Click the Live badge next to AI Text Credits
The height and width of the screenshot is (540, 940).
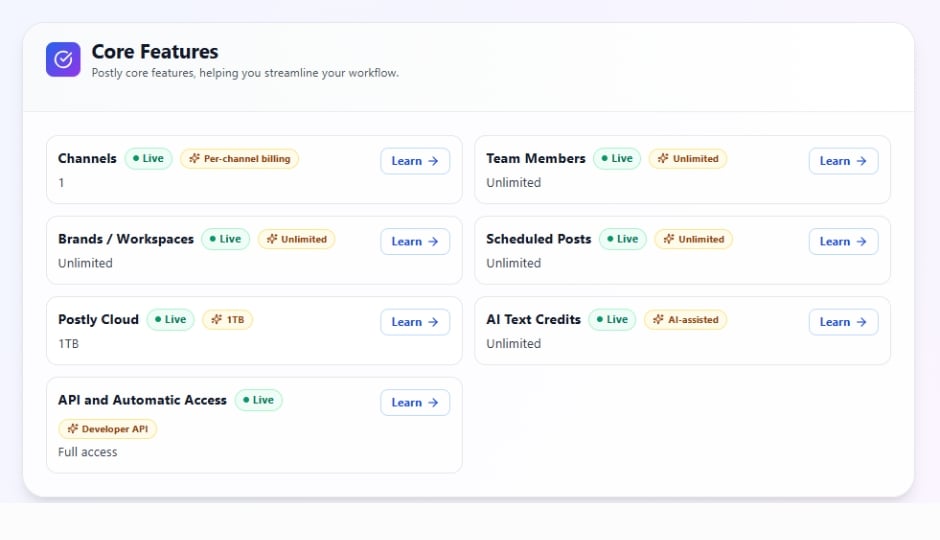(612, 319)
